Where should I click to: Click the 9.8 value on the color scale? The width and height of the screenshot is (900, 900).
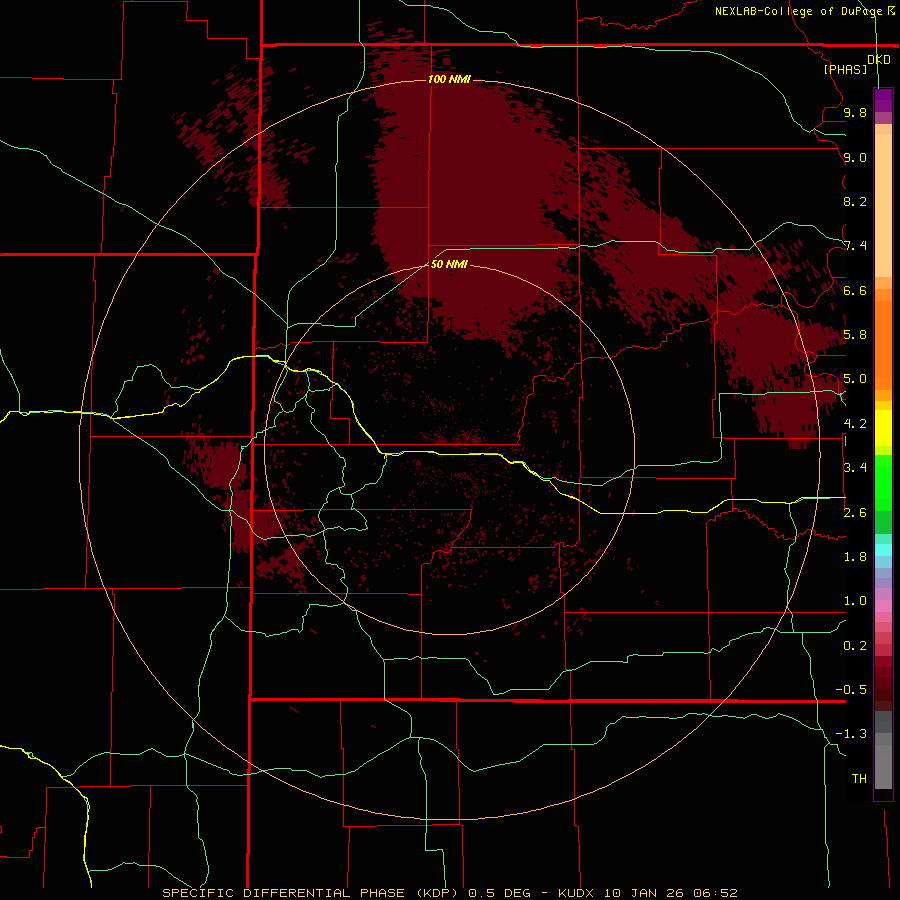coord(855,113)
